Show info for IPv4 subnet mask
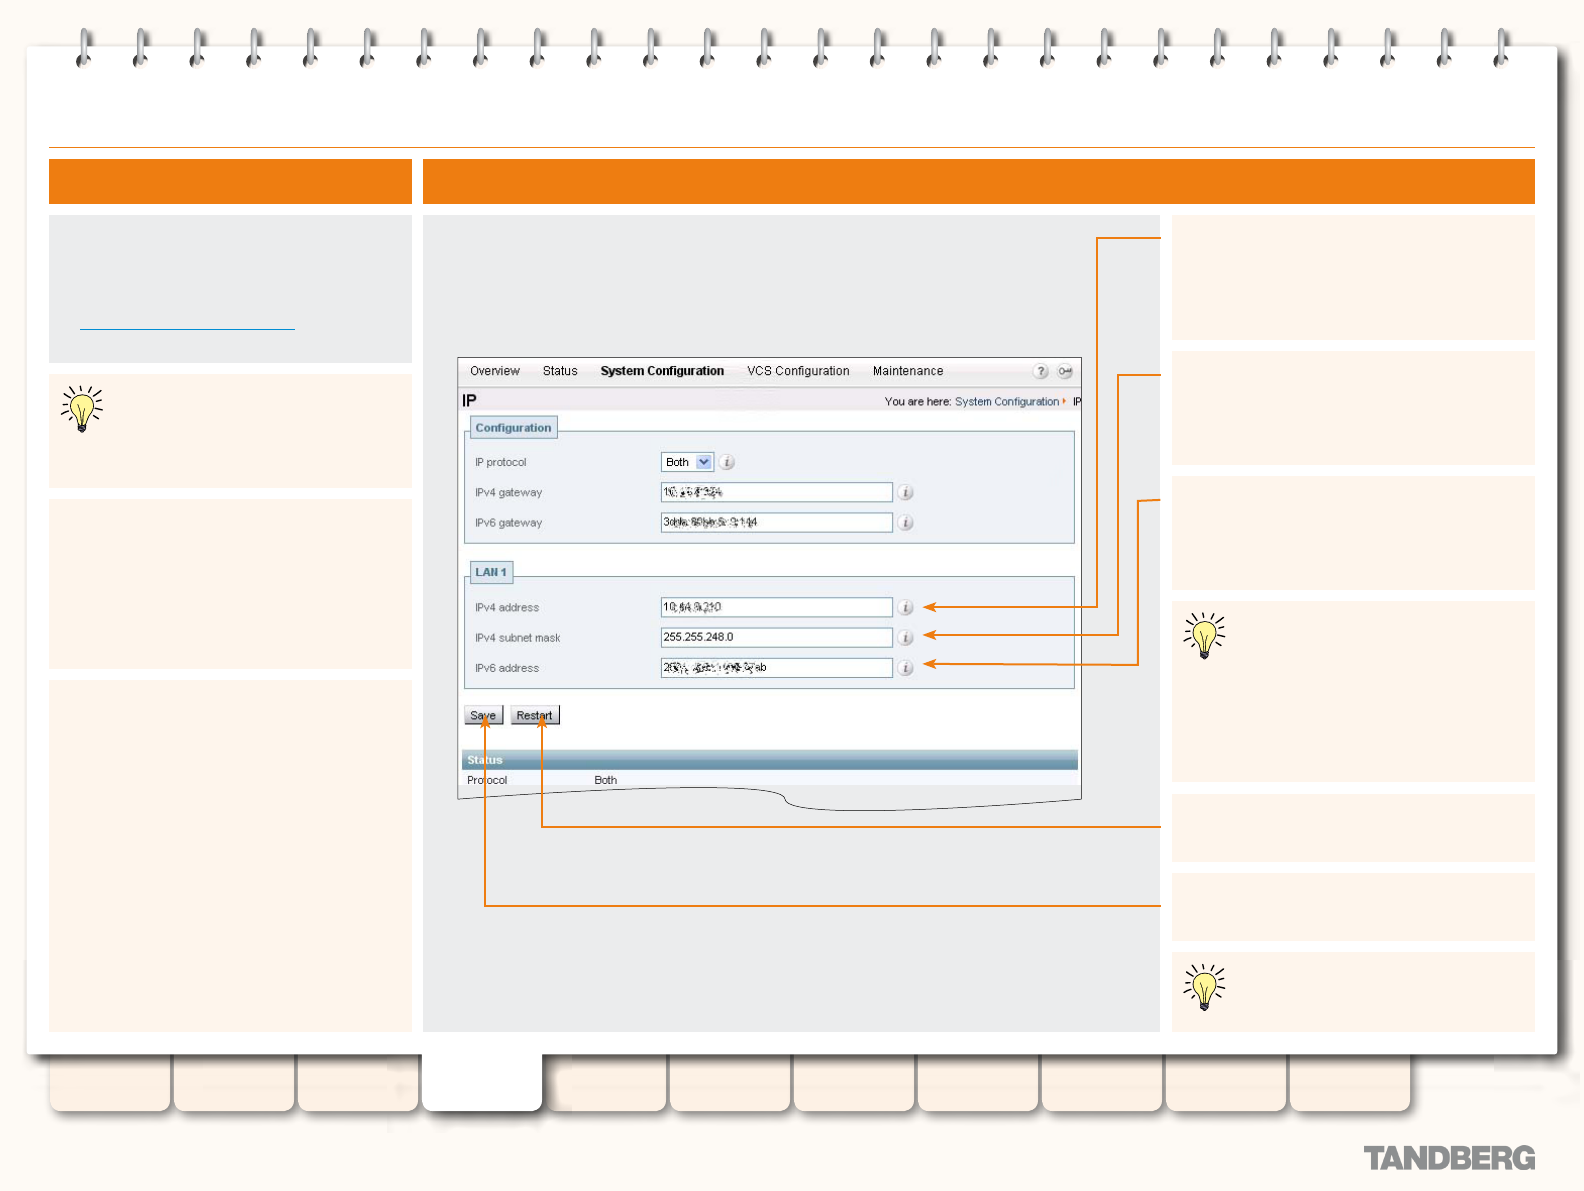This screenshot has height=1191, width=1584. pos(905,637)
